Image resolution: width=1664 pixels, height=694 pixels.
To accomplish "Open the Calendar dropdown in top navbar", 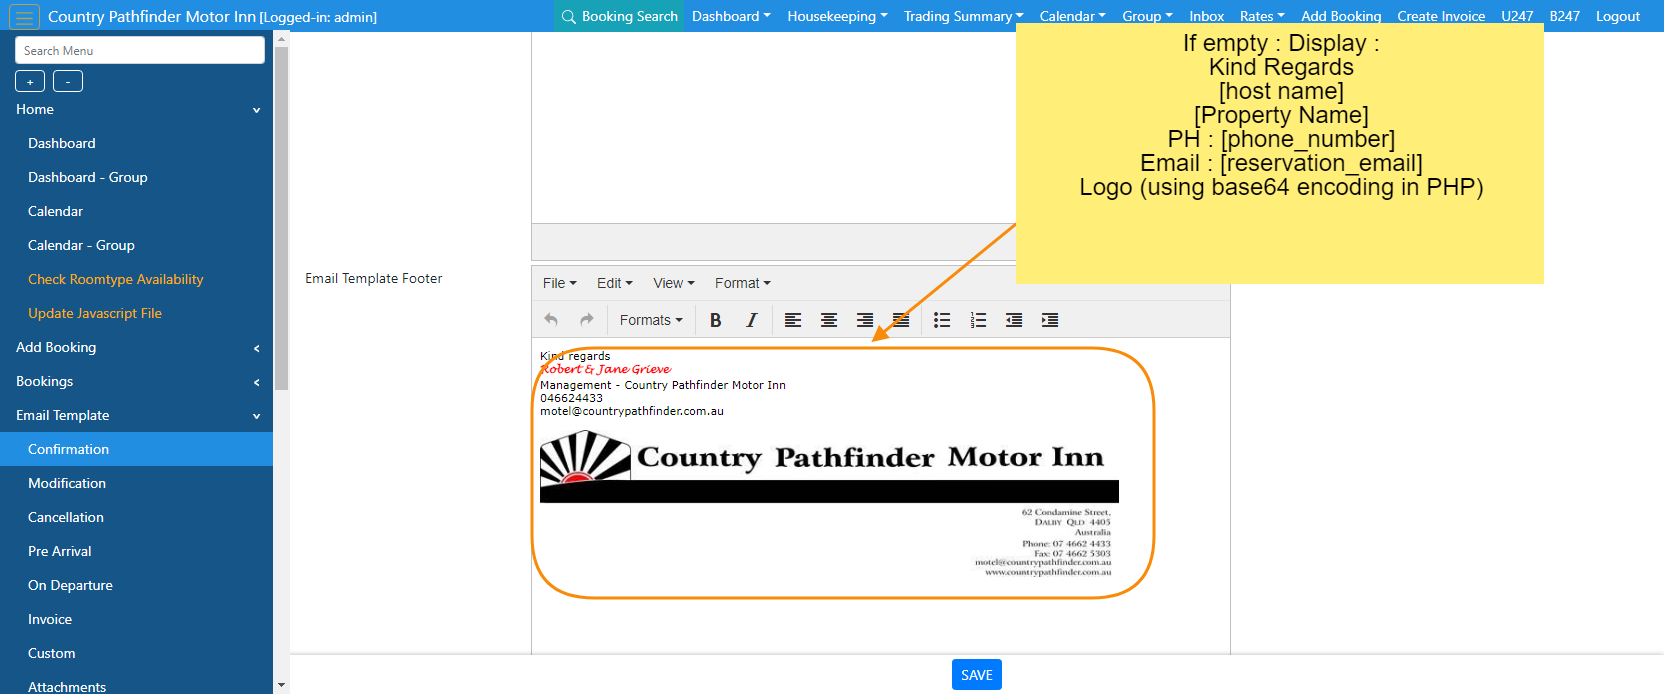I will click(1072, 16).
